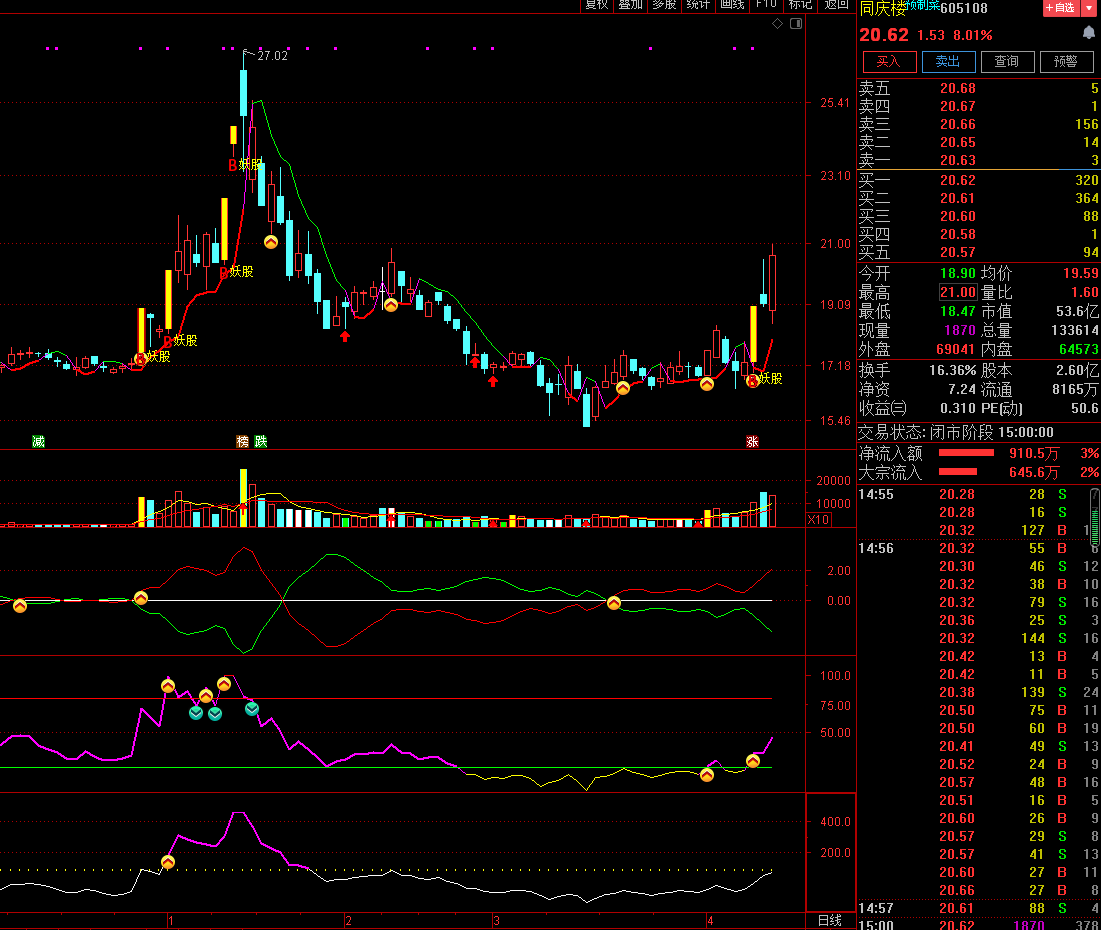Click the first teal down-marker on the magenta oscillator

[196, 713]
